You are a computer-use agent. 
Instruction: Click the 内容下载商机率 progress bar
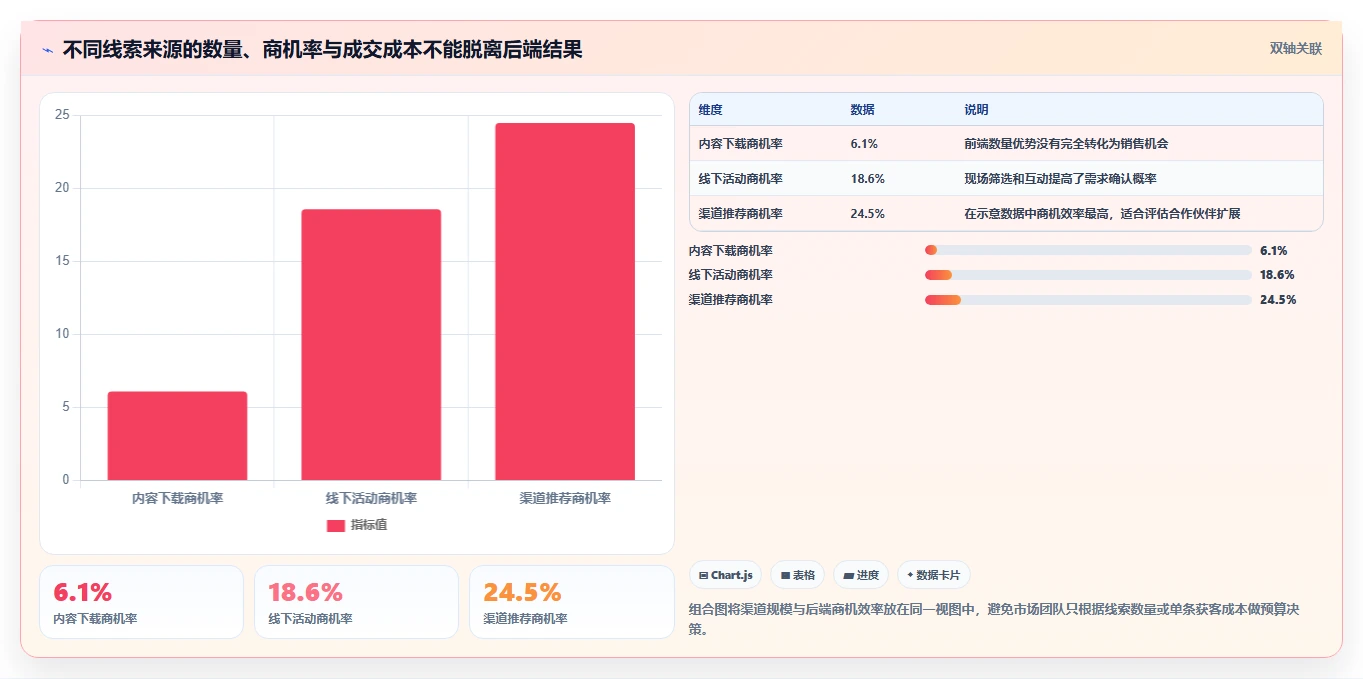(1088, 250)
